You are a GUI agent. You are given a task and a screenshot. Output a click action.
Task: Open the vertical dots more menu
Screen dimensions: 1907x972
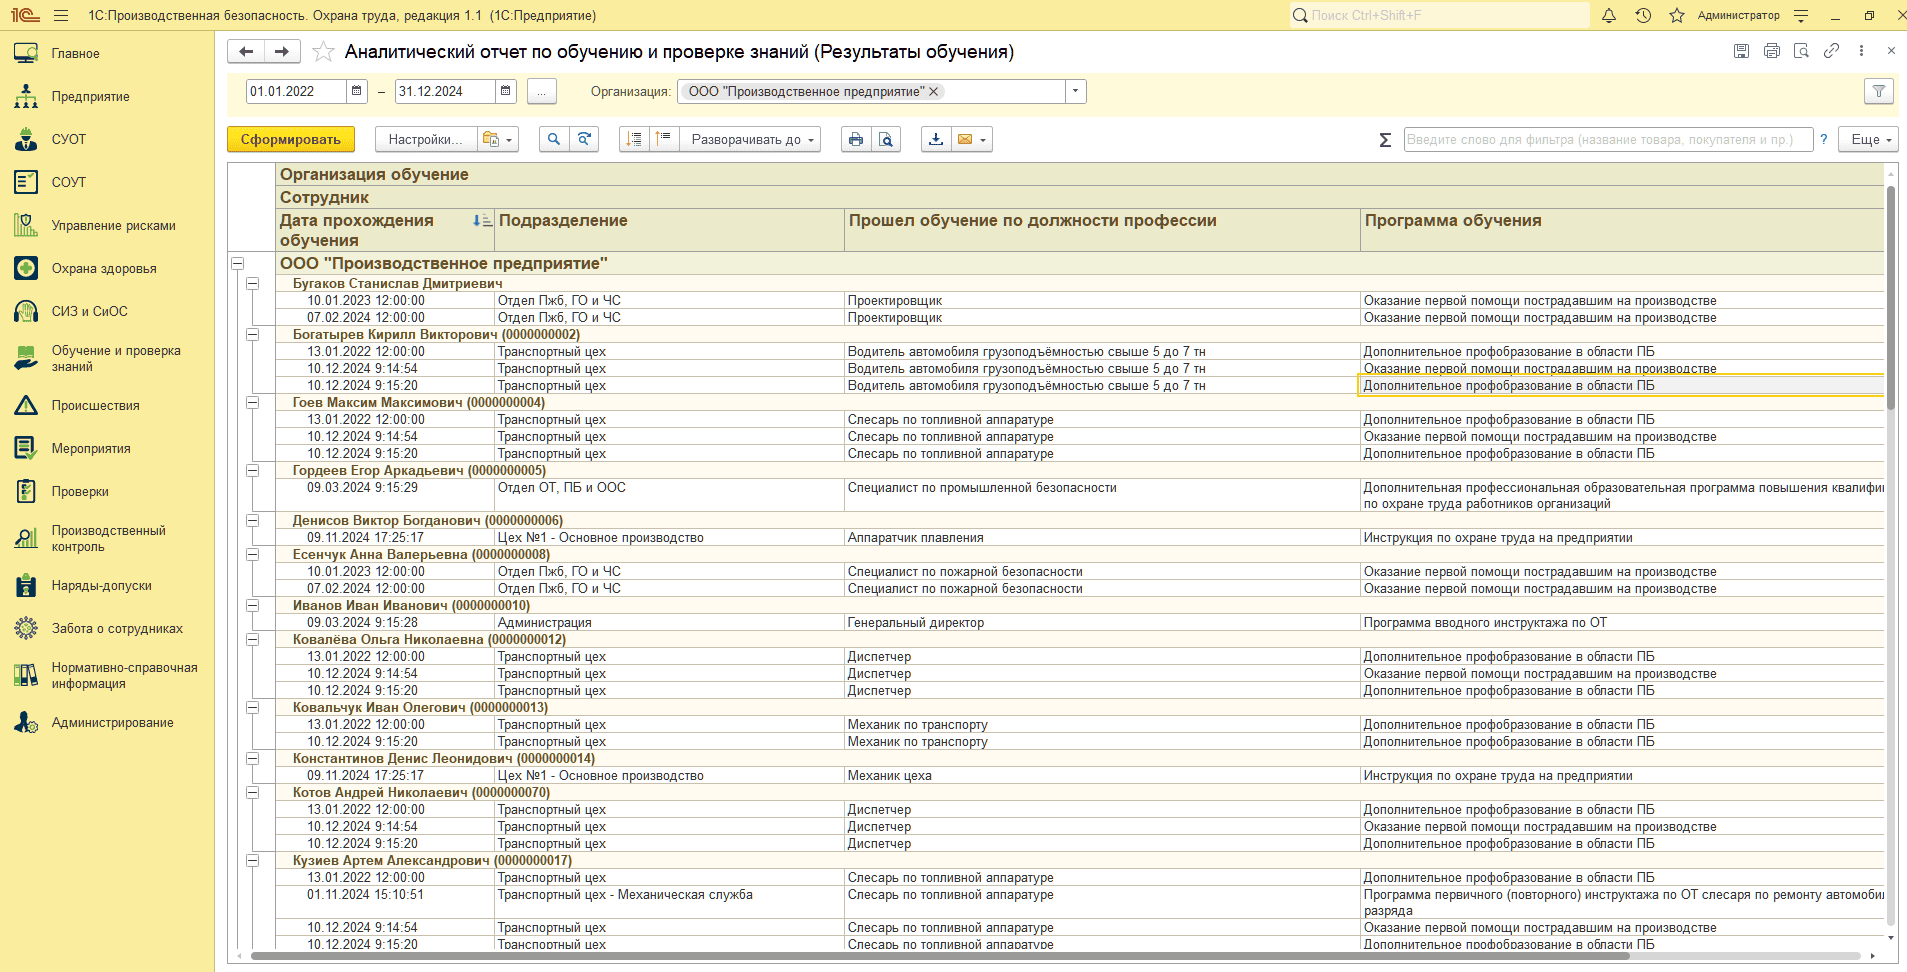tap(1861, 51)
